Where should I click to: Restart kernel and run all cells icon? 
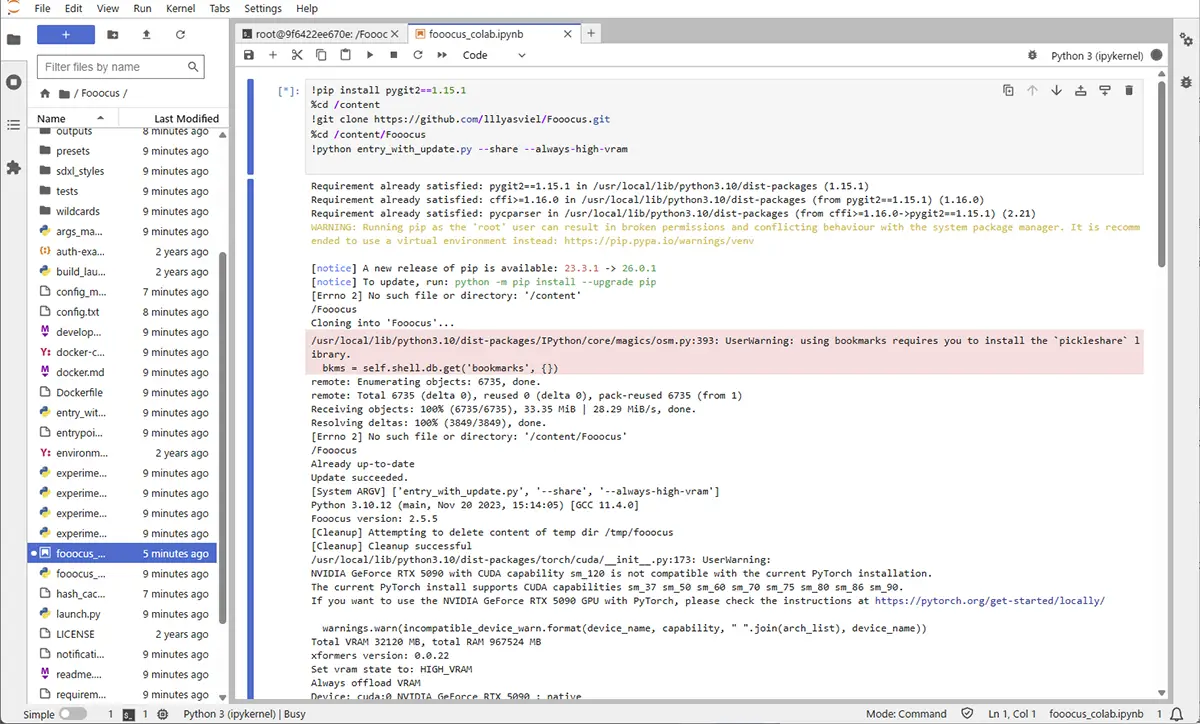coord(442,55)
